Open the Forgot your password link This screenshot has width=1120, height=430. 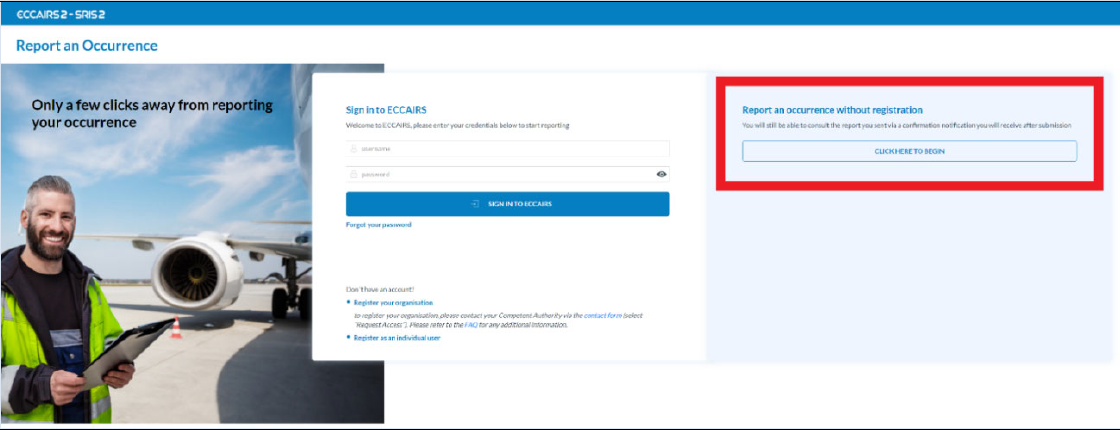tap(379, 225)
